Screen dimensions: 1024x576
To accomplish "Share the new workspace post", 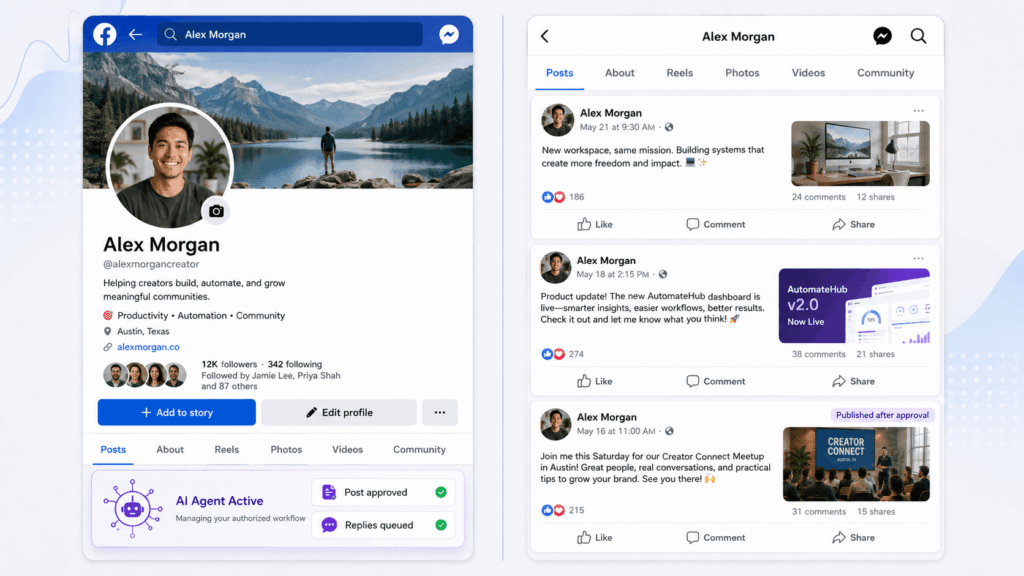I will (x=853, y=224).
